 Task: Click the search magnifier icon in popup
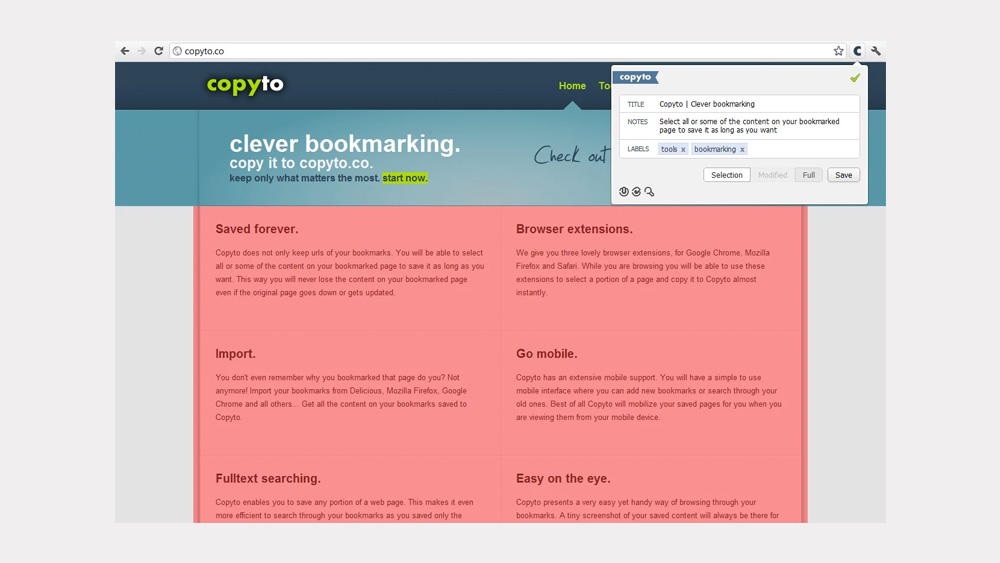point(649,191)
